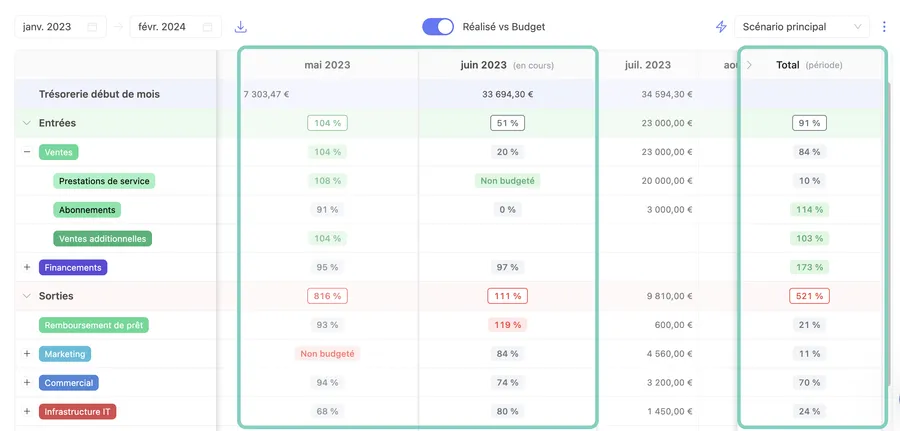Screen dimensions: 900x431
Task: Select the mai 2023 column header
Action: click(x=327, y=65)
